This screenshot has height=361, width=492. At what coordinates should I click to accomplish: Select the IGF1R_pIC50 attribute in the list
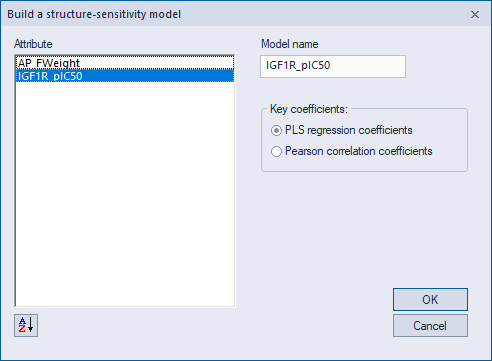125,76
